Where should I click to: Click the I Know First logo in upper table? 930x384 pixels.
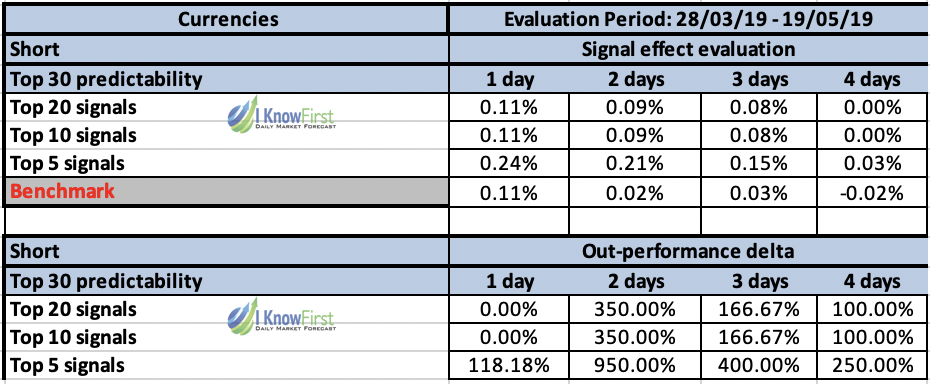click(281, 116)
